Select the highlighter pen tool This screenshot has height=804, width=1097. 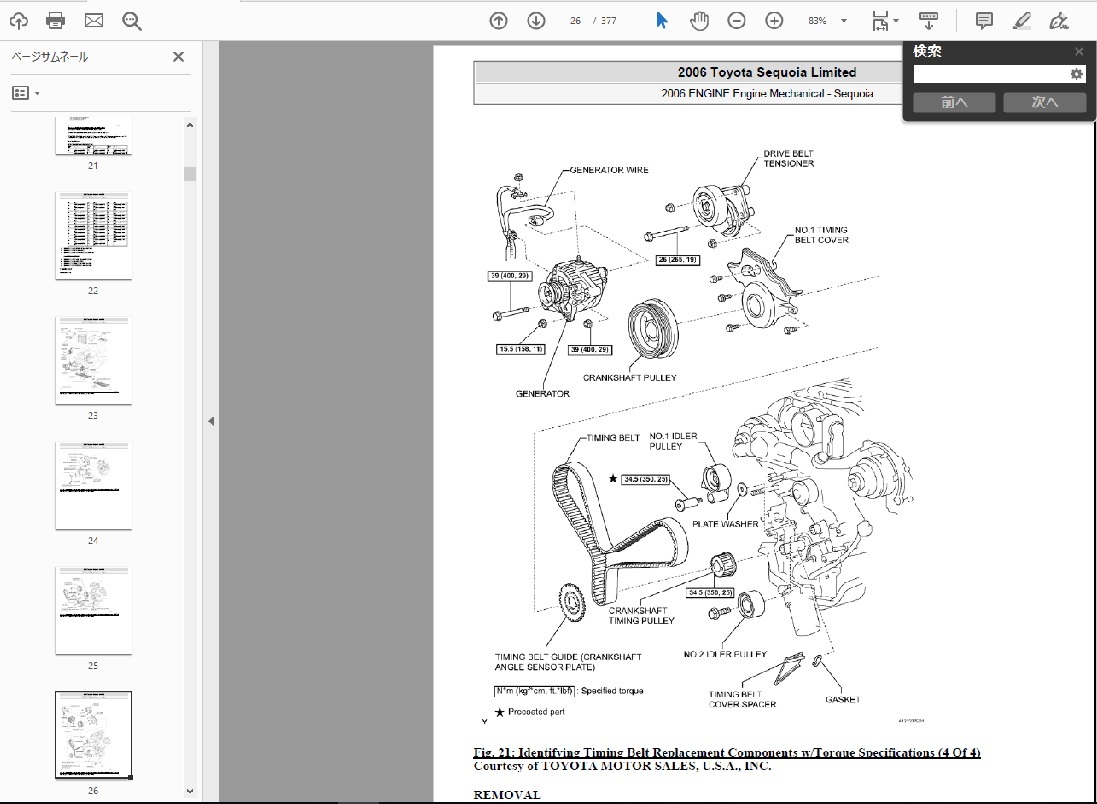click(1021, 21)
